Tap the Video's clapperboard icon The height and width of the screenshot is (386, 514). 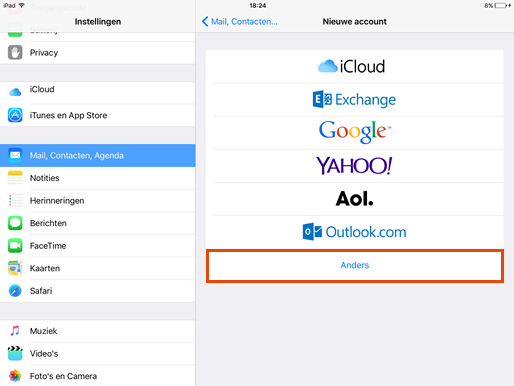pos(15,353)
